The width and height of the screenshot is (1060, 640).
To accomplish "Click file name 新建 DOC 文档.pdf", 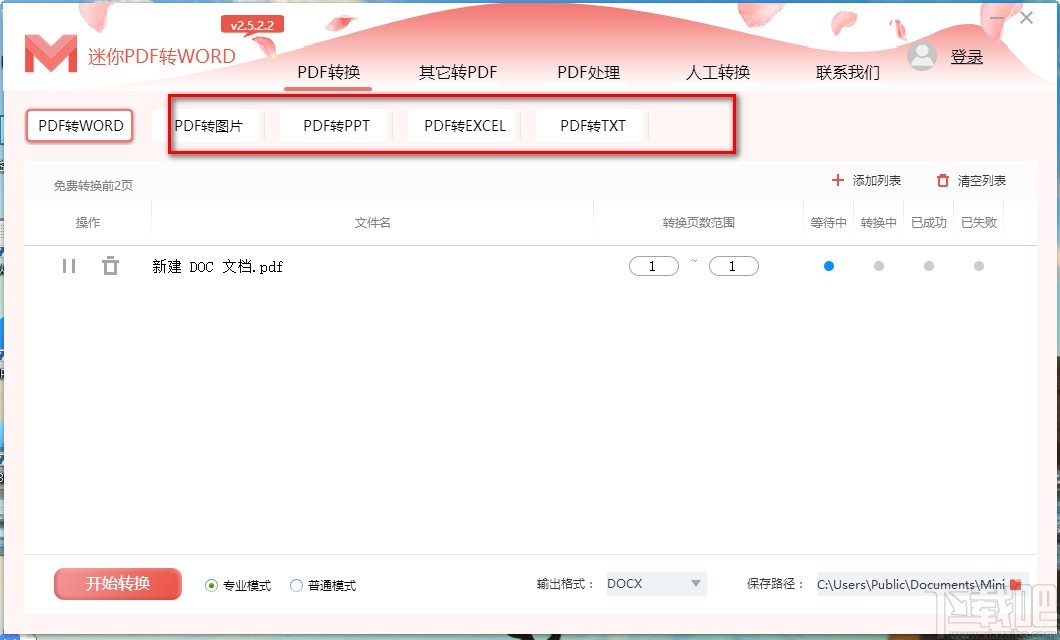I will pyautogui.click(x=217, y=267).
